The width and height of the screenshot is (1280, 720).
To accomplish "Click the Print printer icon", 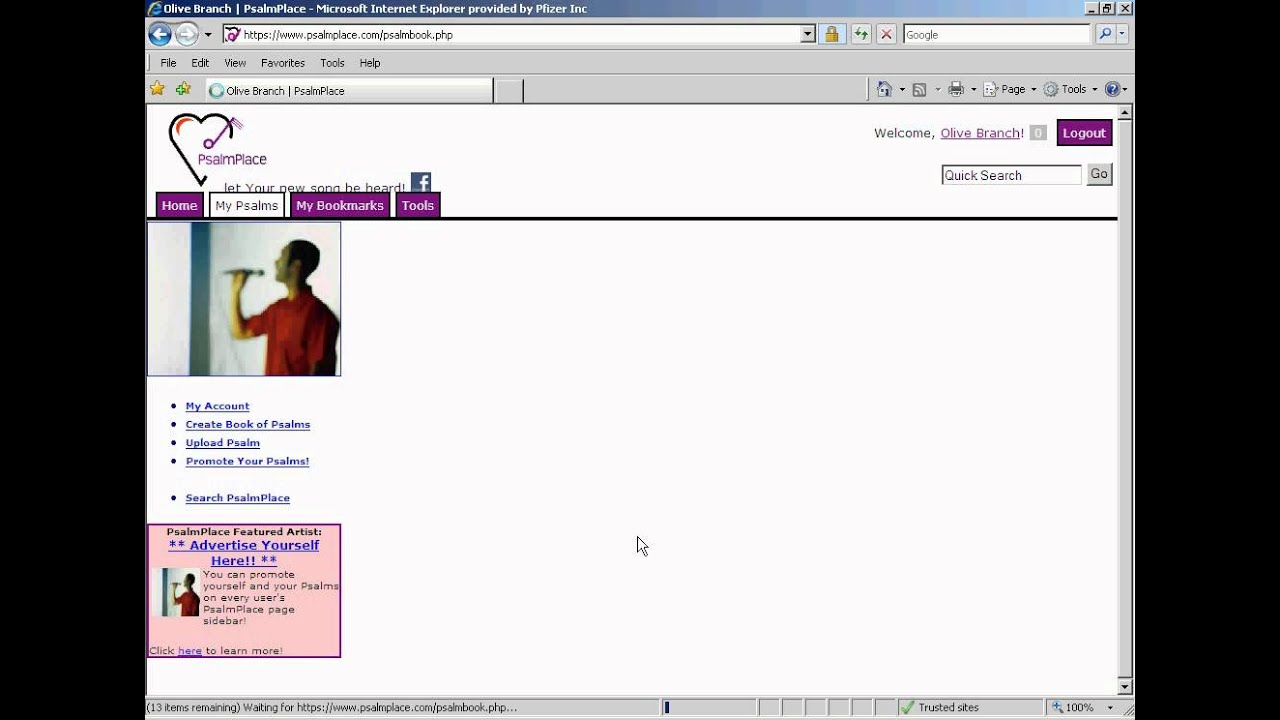I will pos(956,89).
